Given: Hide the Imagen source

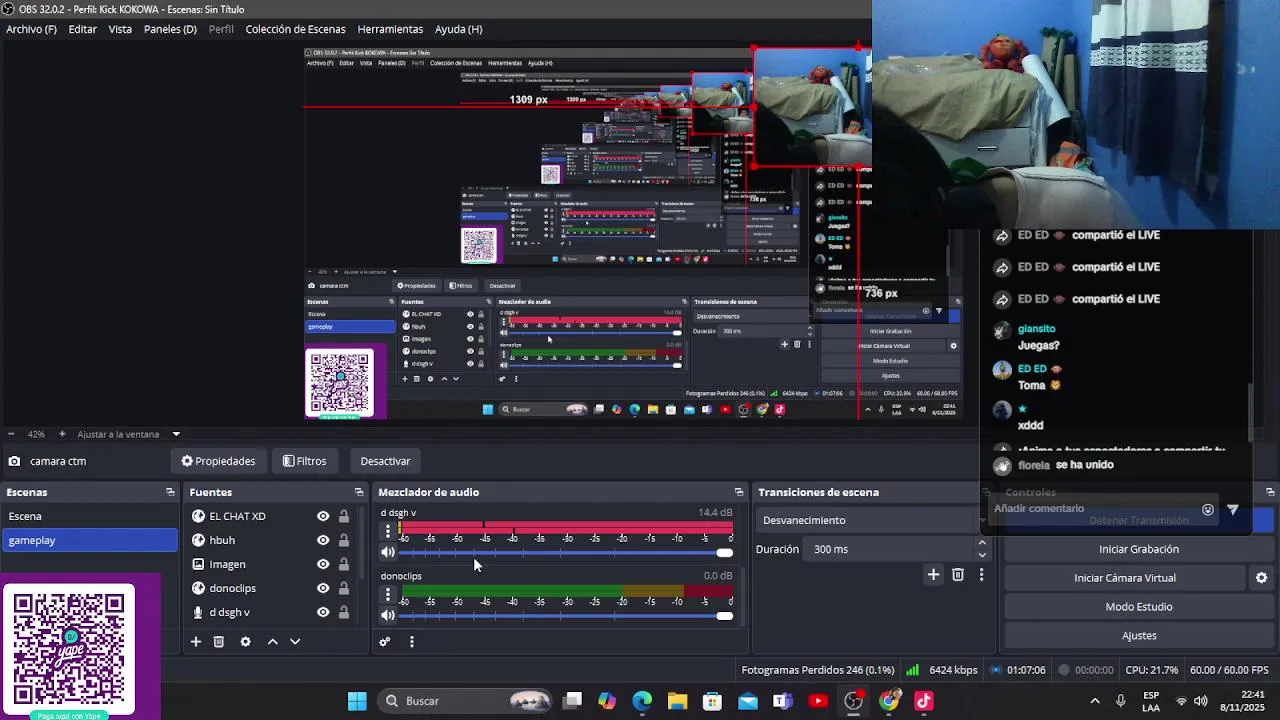Looking at the screenshot, I should [x=323, y=564].
